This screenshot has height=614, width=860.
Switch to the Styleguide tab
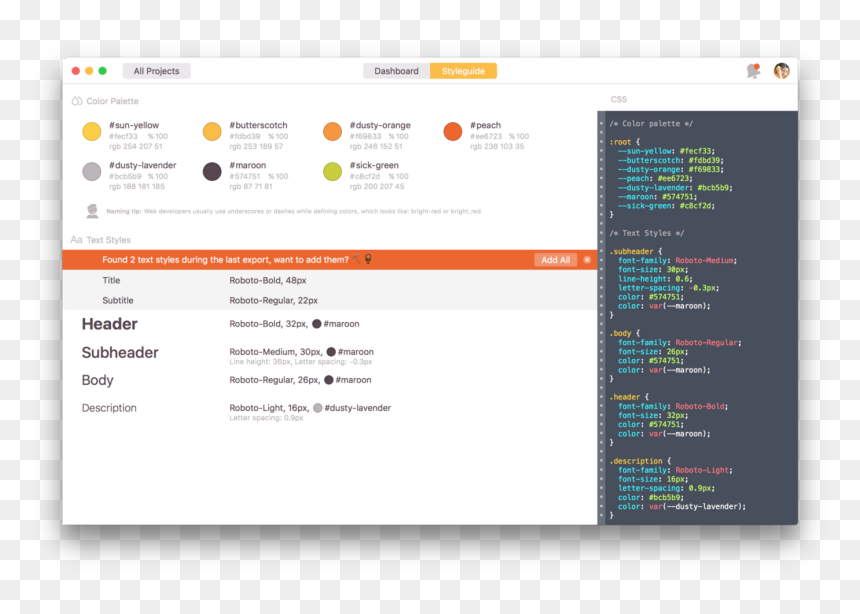pyautogui.click(x=463, y=71)
